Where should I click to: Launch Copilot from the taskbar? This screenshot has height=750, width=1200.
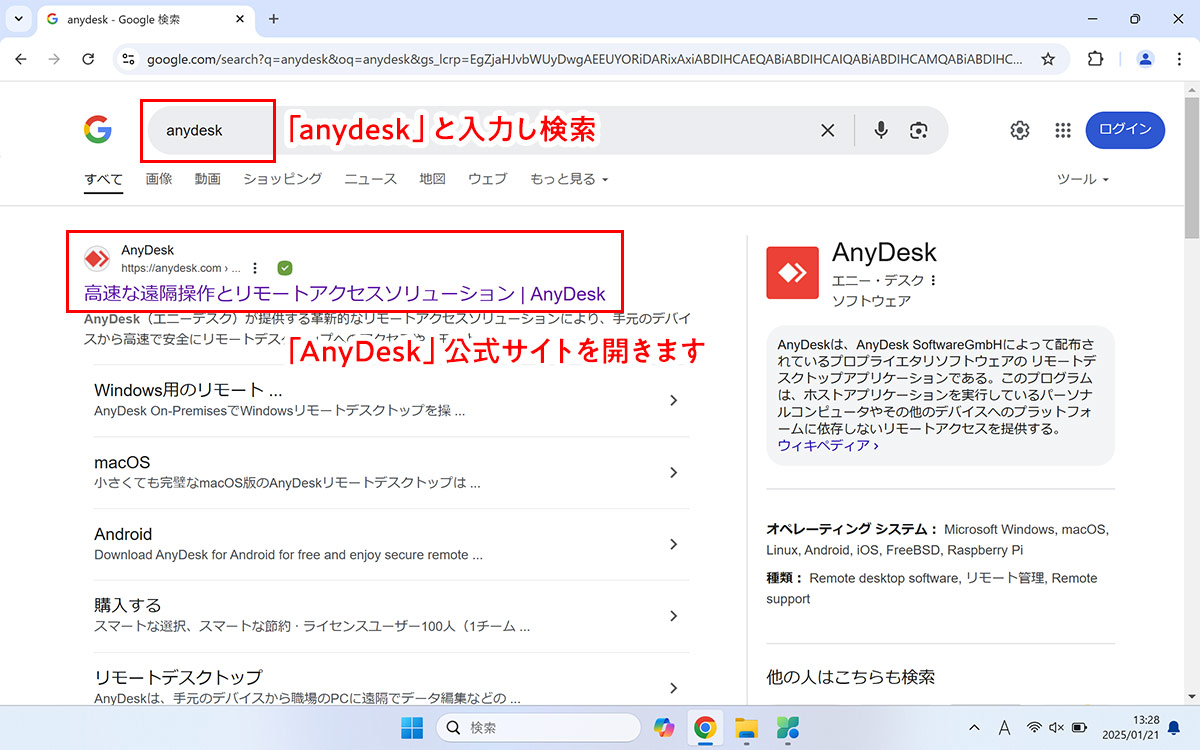point(664,727)
